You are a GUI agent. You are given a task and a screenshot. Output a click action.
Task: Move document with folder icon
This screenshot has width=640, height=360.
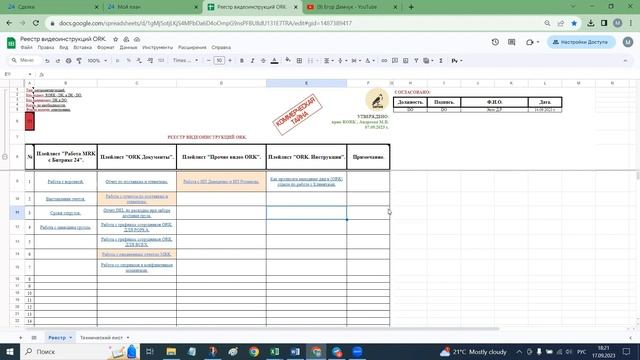pos(126,39)
